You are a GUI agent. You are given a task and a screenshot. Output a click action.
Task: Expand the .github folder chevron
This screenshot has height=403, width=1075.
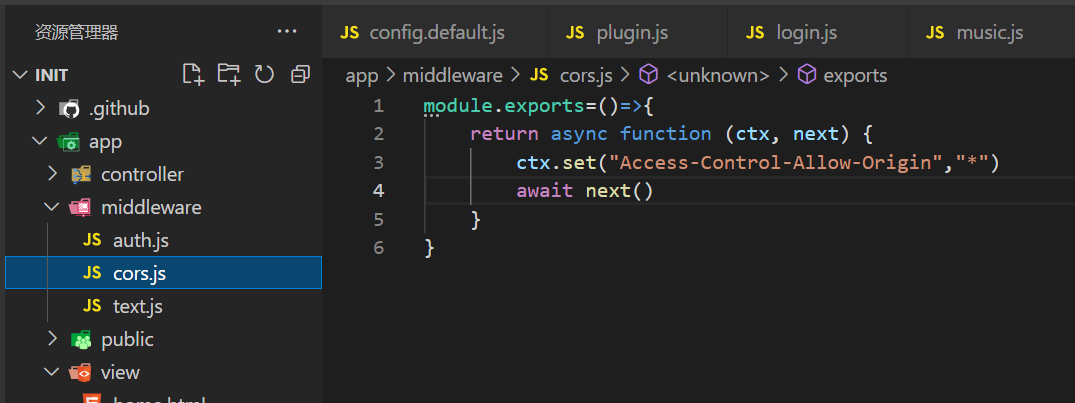click(x=40, y=108)
